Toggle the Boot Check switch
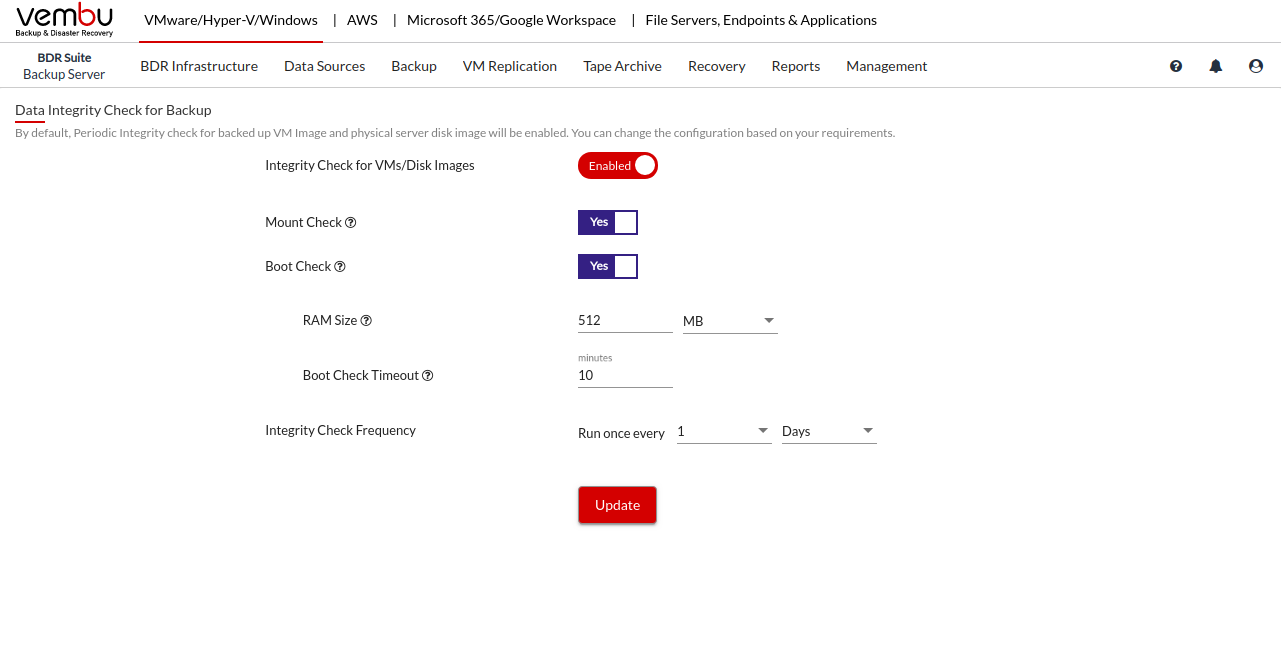The width and height of the screenshot is (1281, 659). click(x=608, y=266)
